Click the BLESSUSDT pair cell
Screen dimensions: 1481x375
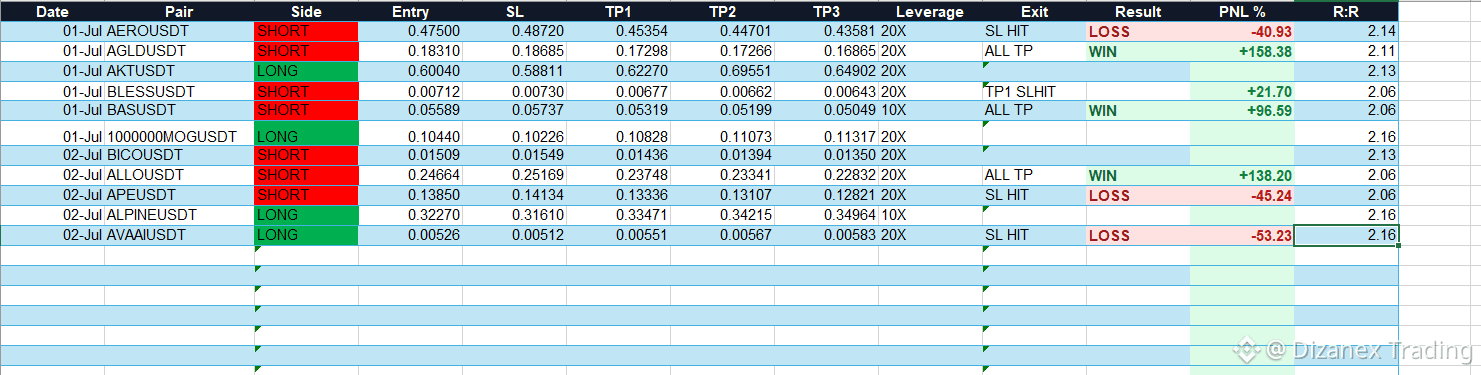pyautogui.click(x=179, y=91)
